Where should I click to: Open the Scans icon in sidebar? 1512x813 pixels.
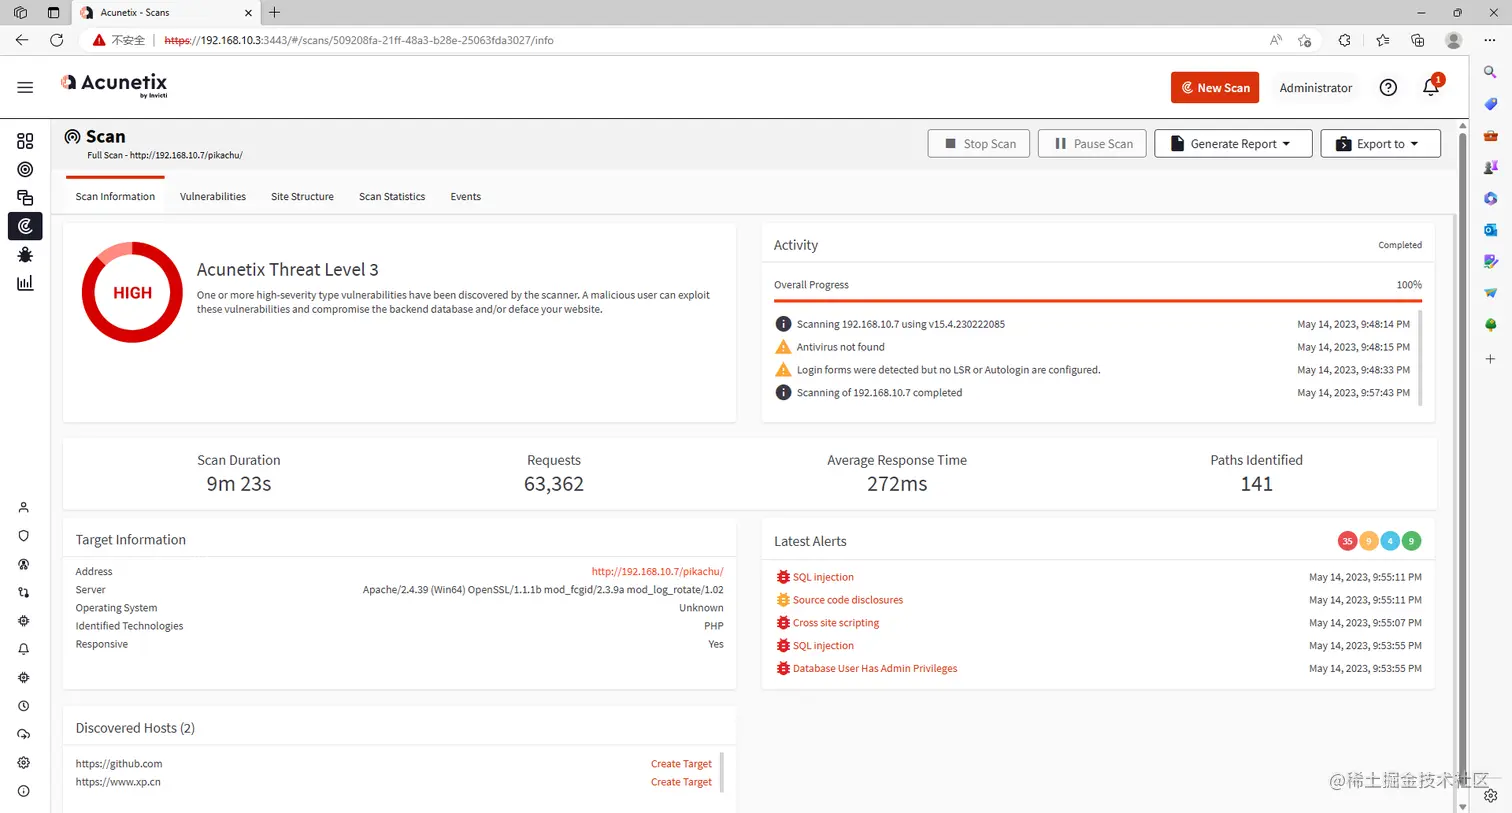click(25, 226)
